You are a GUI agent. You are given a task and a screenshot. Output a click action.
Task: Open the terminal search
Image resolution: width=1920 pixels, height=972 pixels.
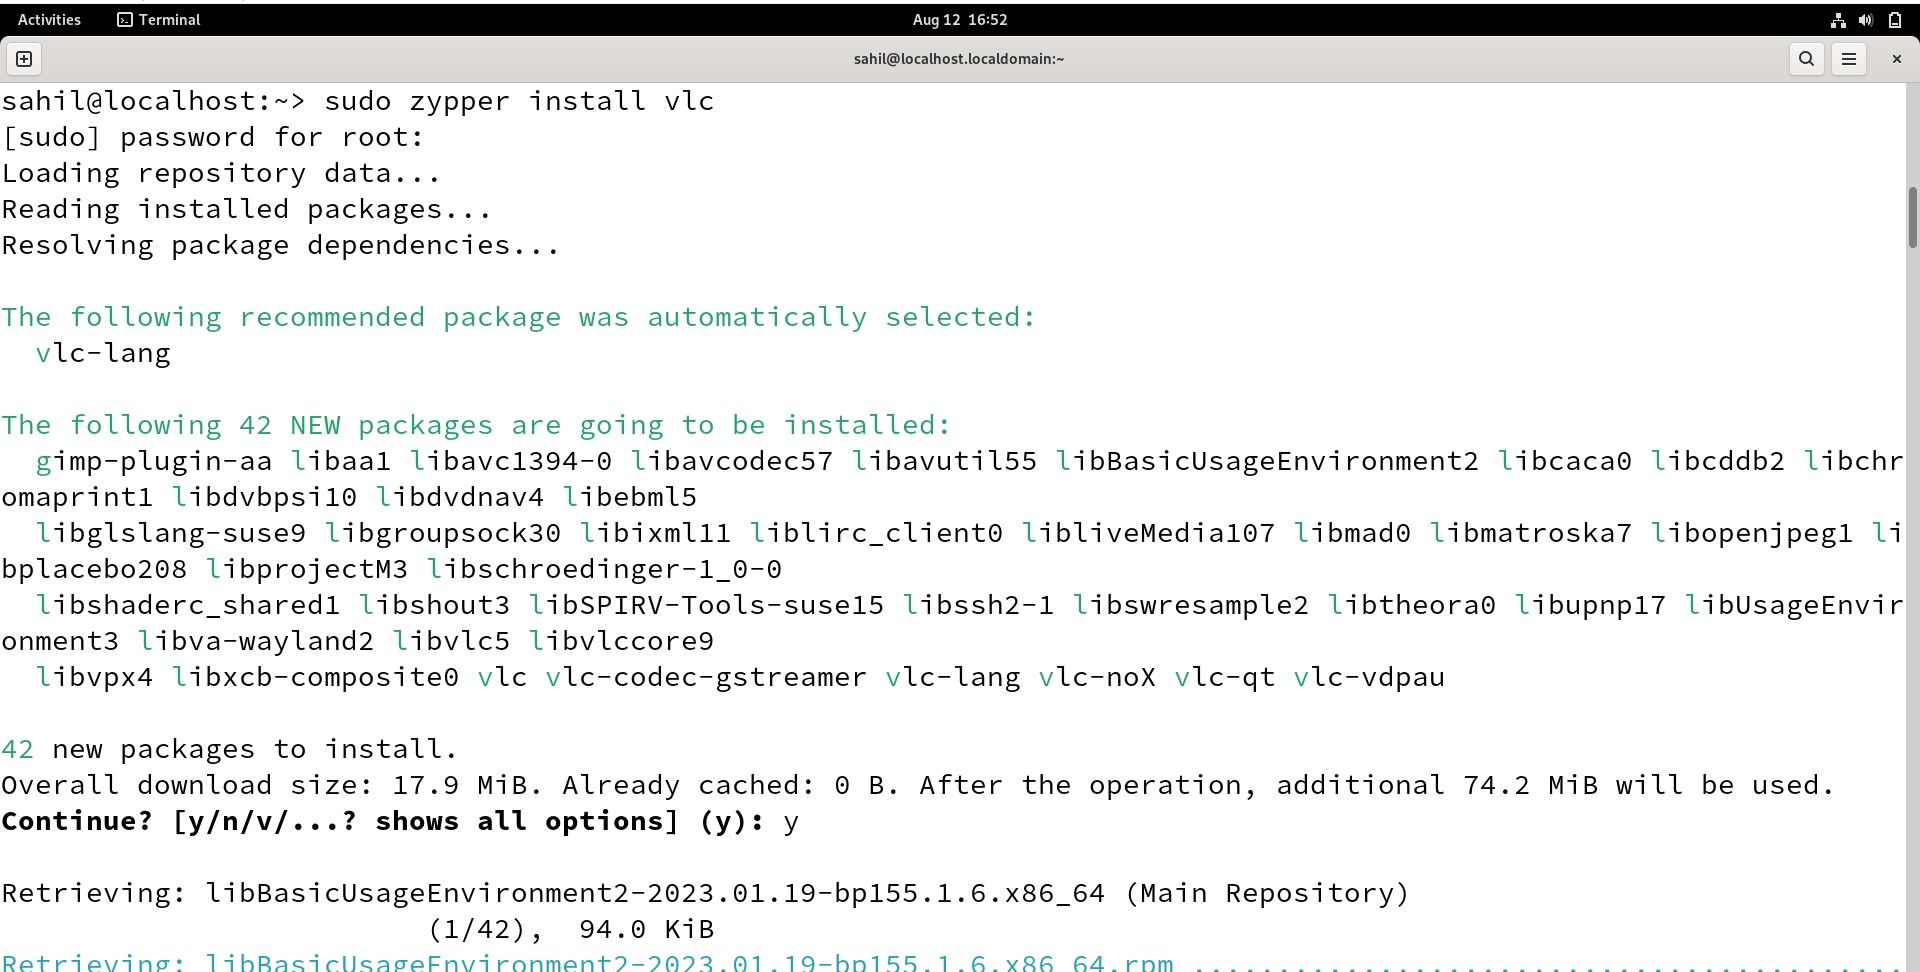(x=1806, y=58)
